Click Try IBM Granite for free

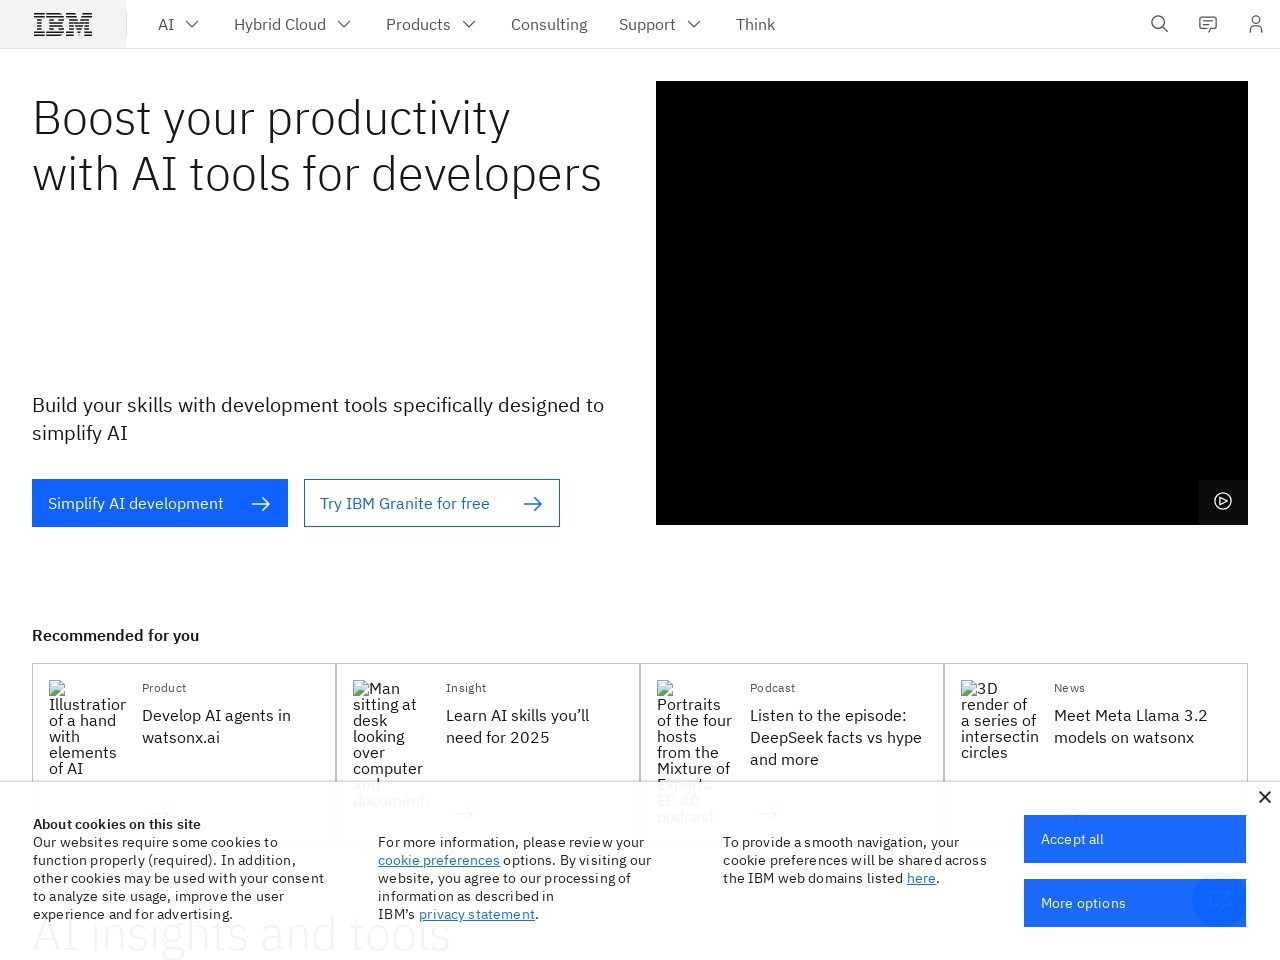tap(432, 503)
